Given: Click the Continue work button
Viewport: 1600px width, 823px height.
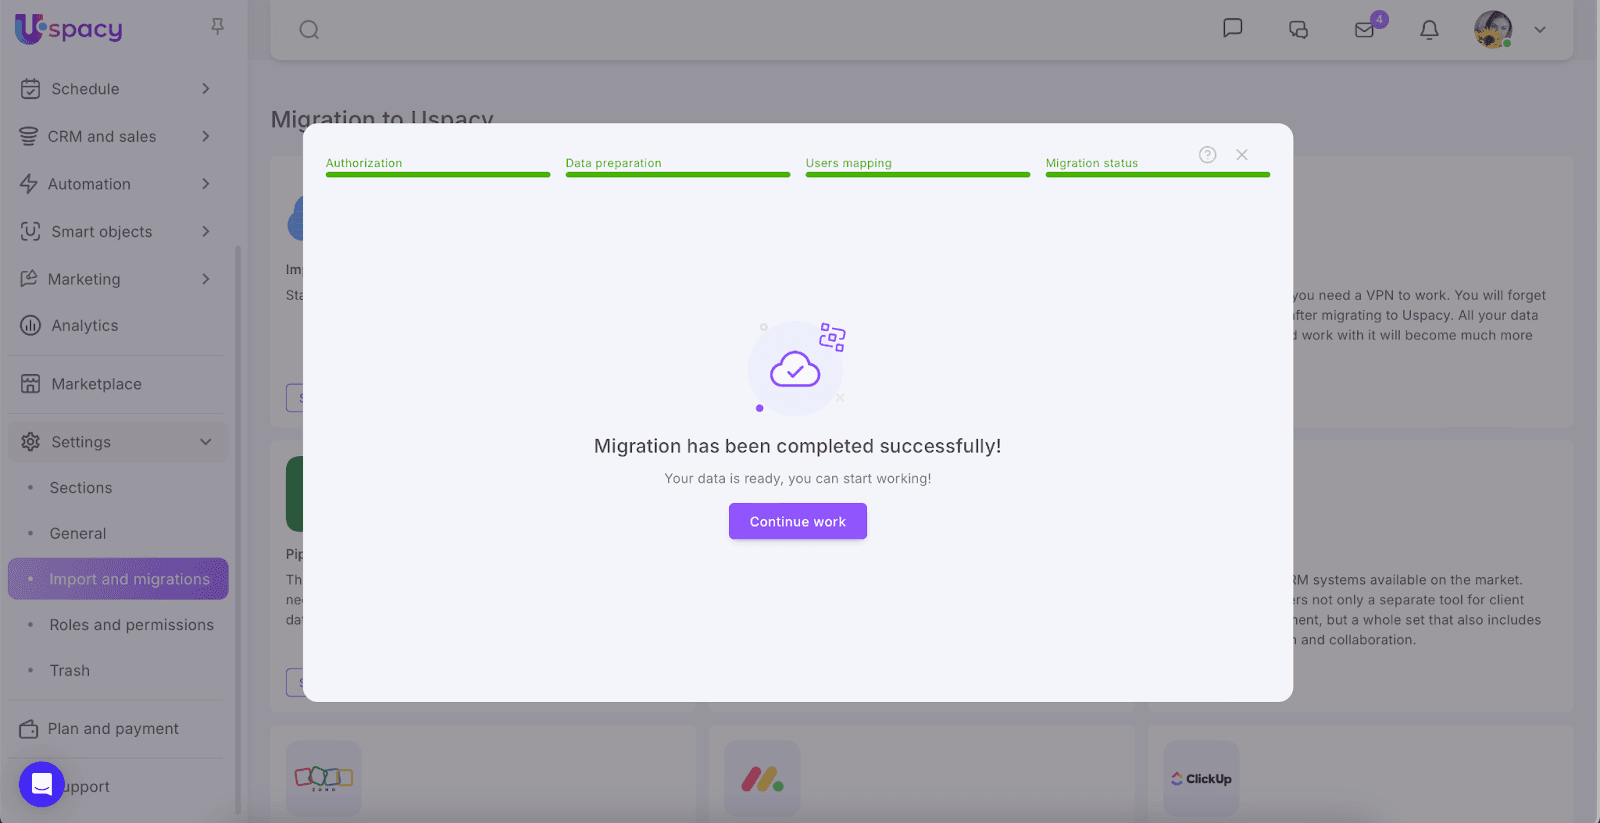Looking at the screenshot, I should (797, 521).
